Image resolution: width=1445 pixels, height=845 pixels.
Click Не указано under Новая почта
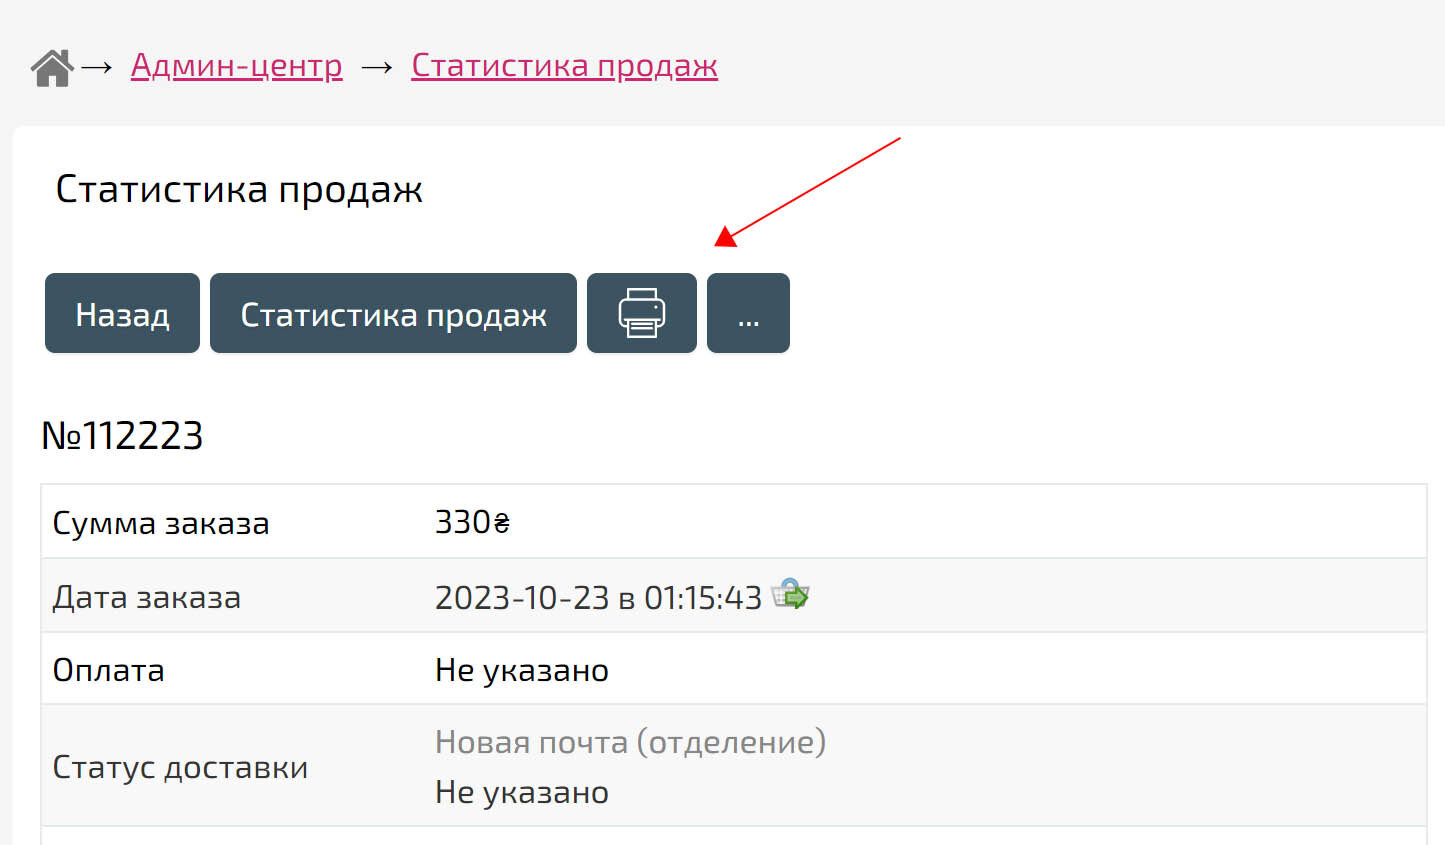tap(521, 792)
